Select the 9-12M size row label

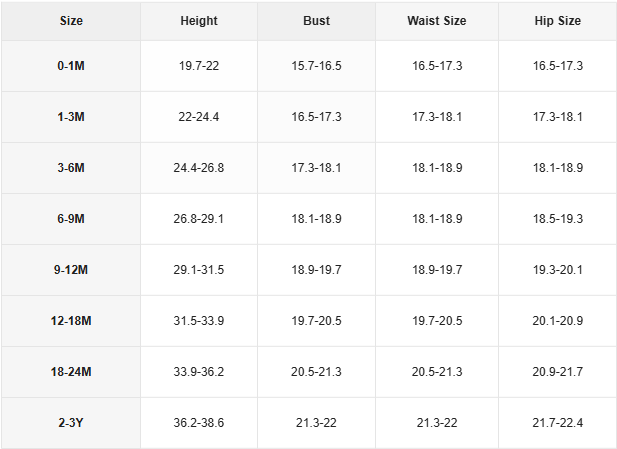coord(71,270)
